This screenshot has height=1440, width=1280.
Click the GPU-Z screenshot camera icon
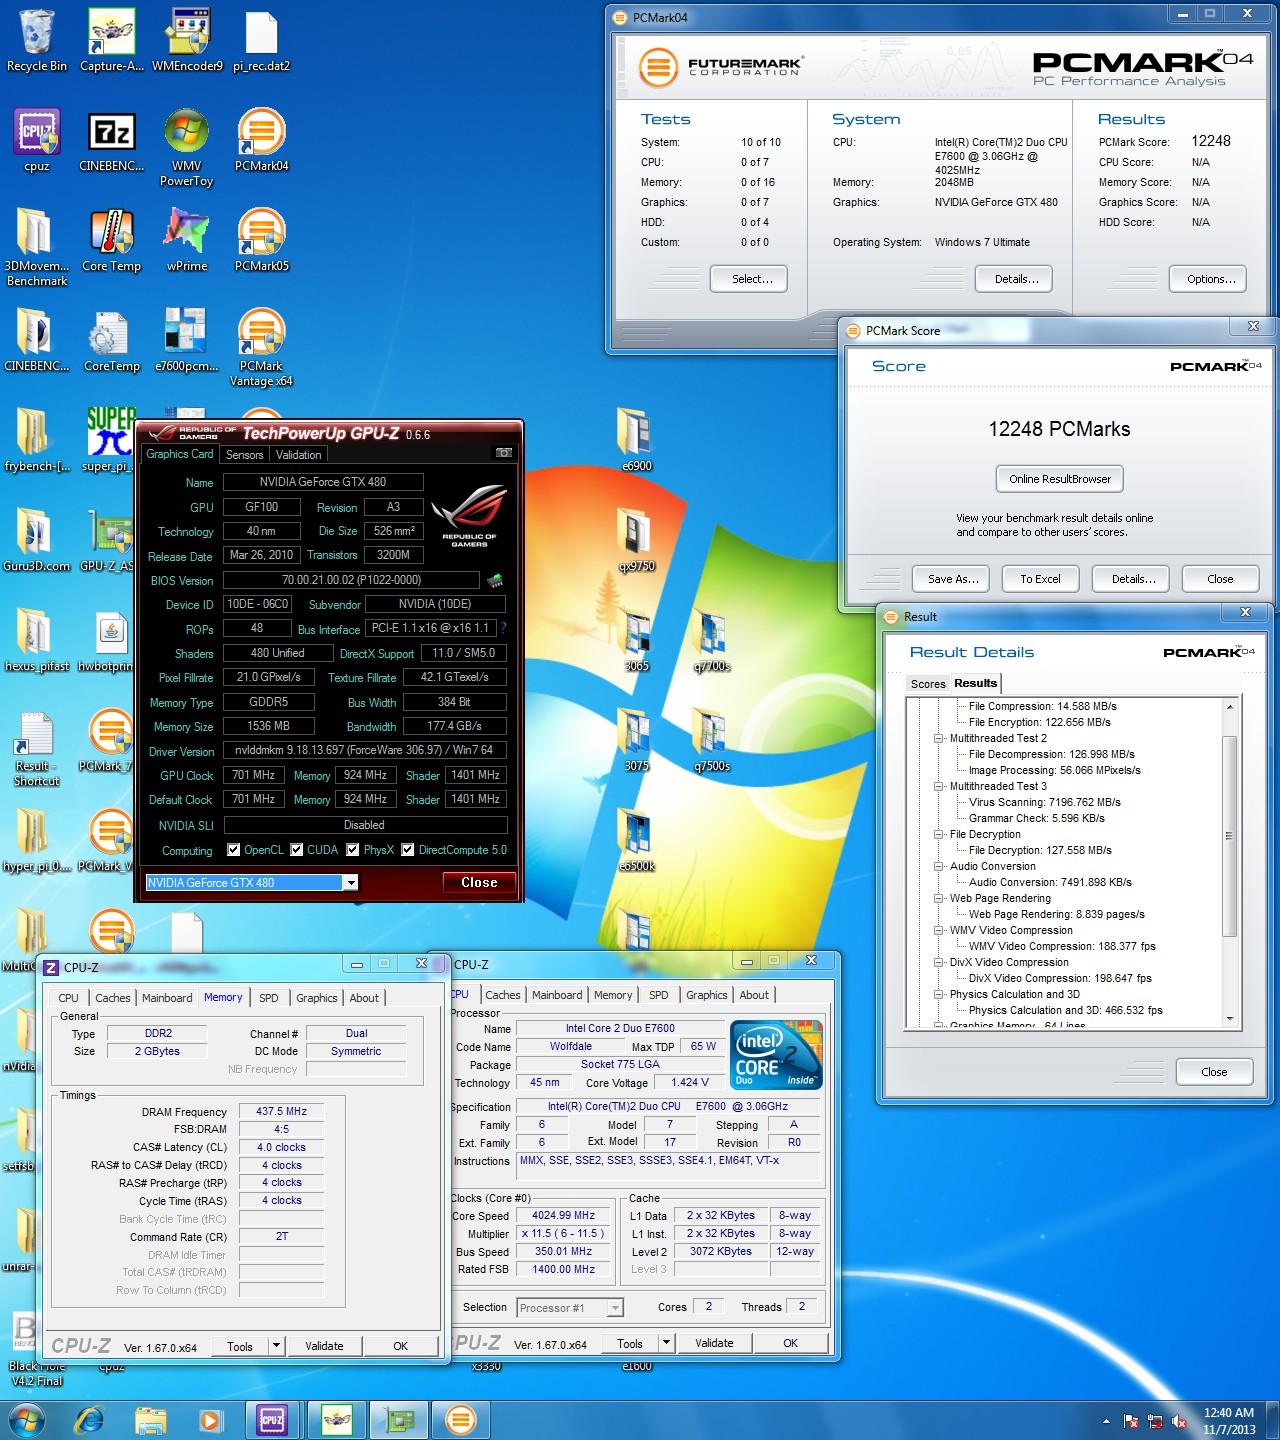tap(504, 453)
